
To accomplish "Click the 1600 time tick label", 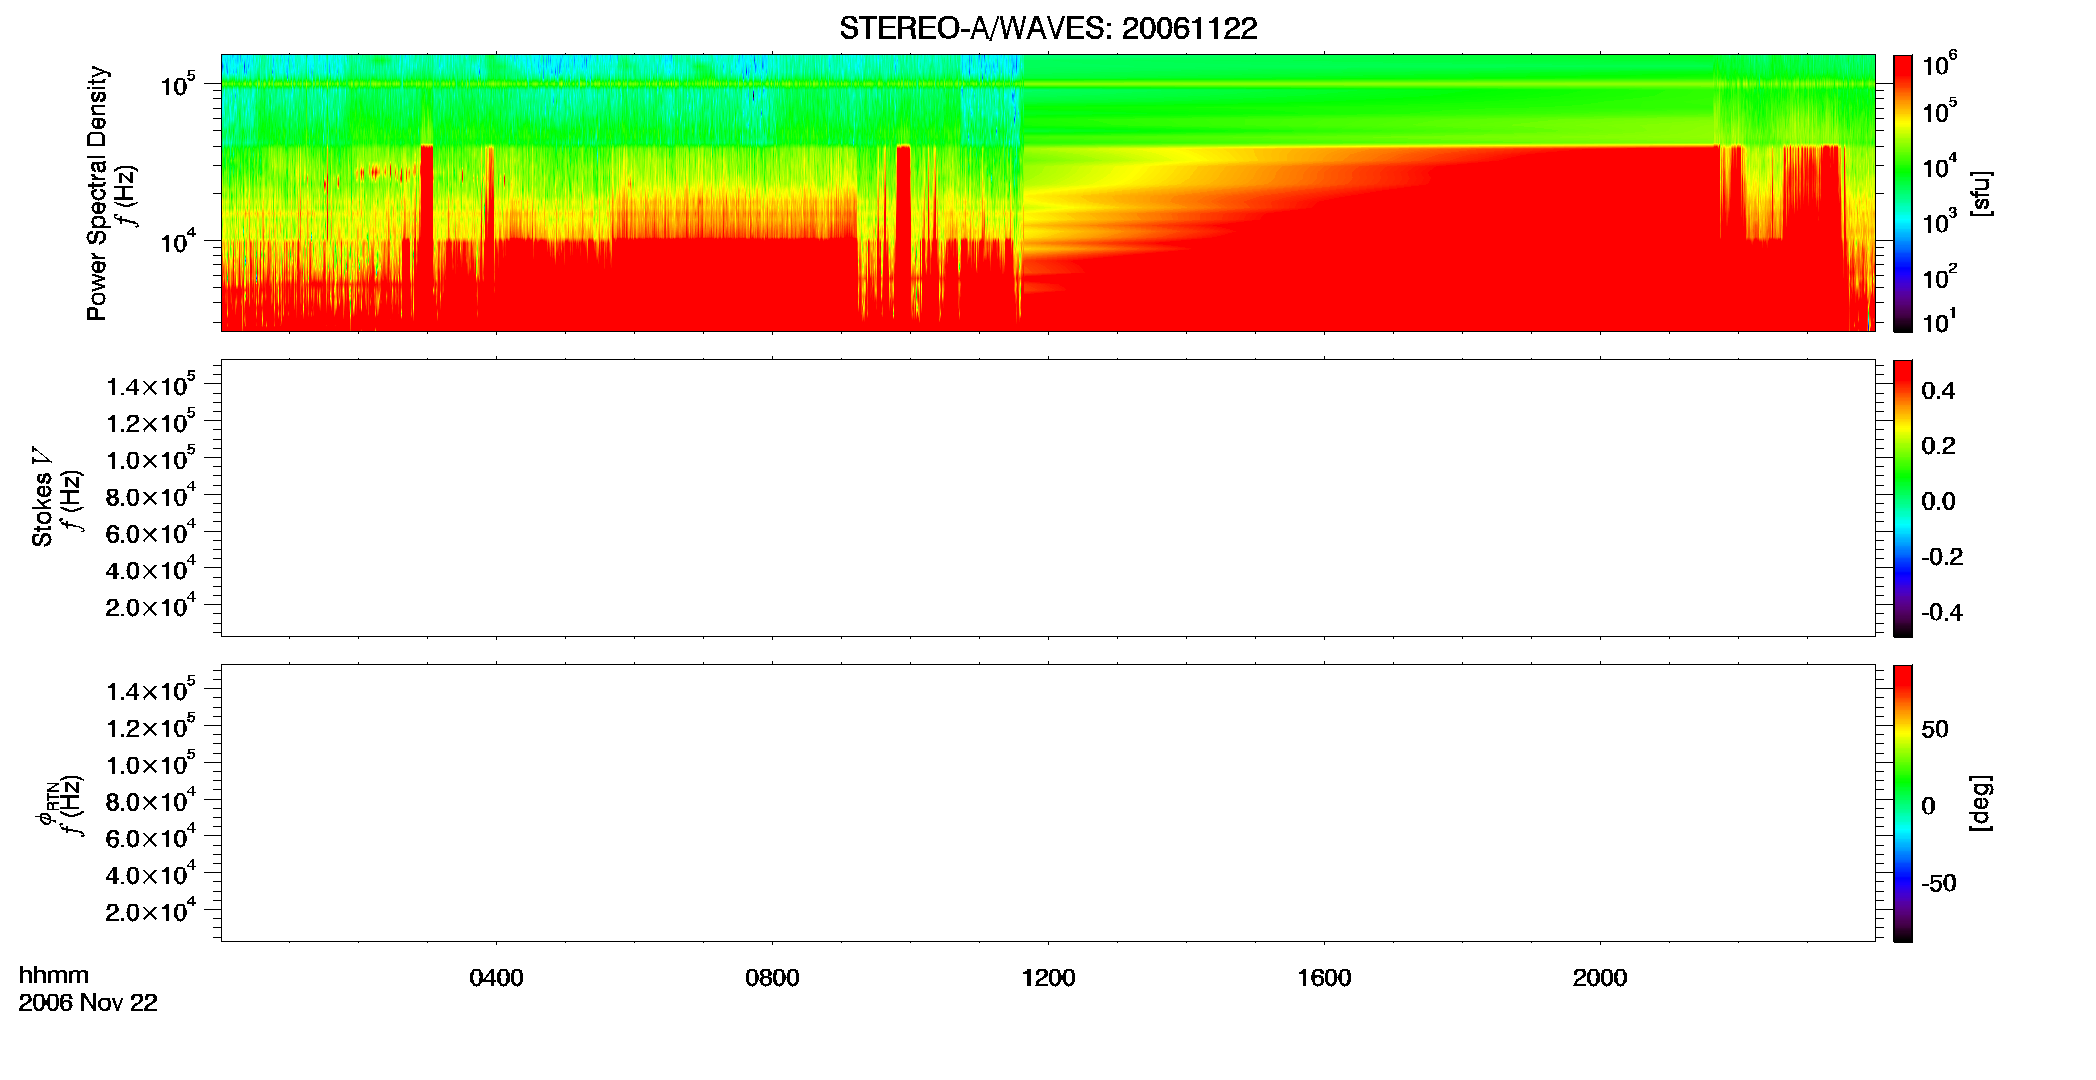I will click(x=1324, y=978).
